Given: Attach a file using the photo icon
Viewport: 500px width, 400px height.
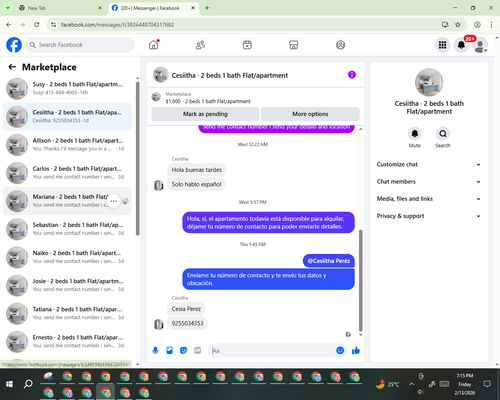Looking at the screenshot, I should [169, 350].
